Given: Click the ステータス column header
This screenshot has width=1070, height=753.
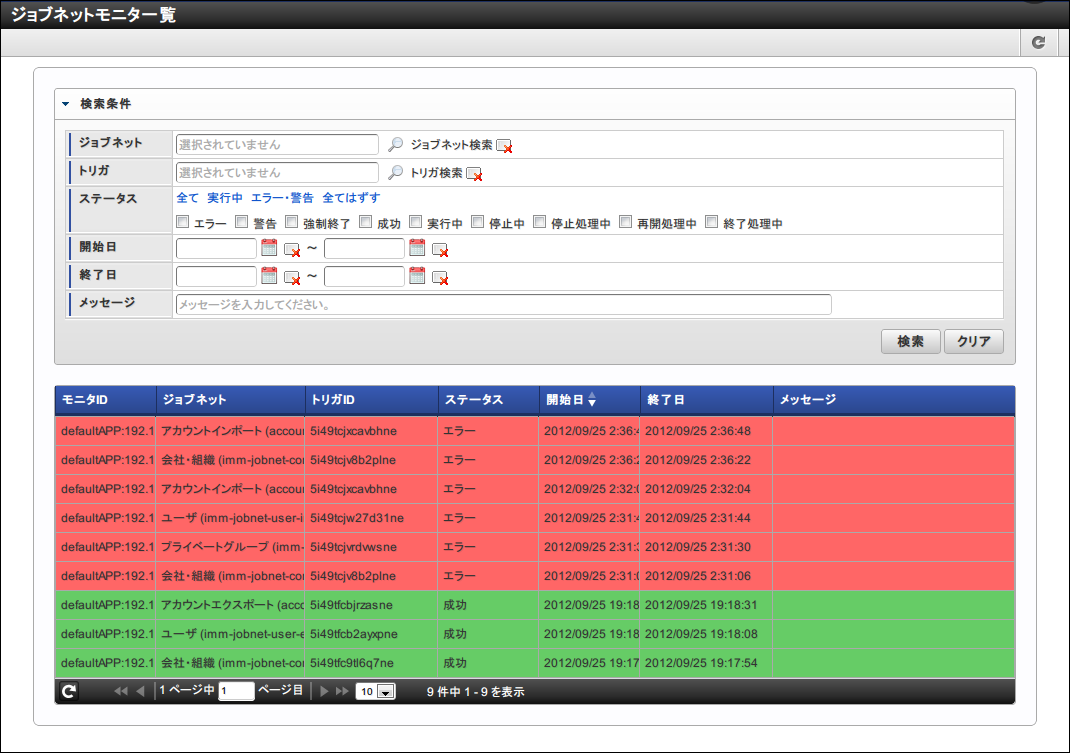Looking at the screenshot, I should [474, 400].
